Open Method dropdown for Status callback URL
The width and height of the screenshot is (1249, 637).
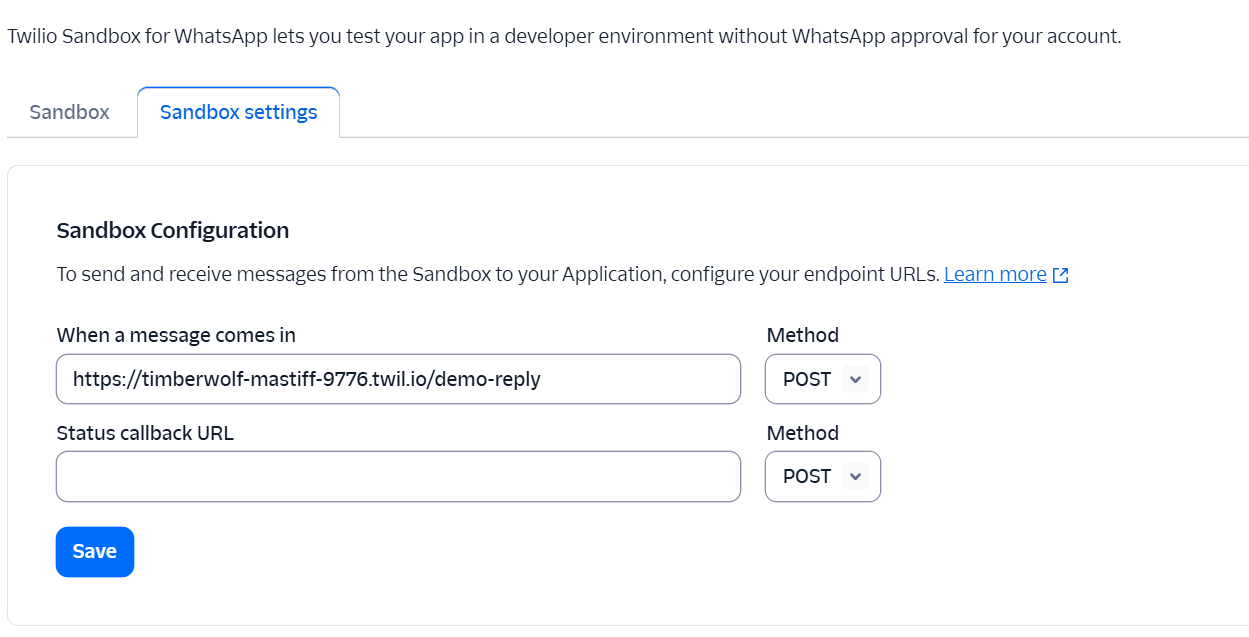coord(822,476)
